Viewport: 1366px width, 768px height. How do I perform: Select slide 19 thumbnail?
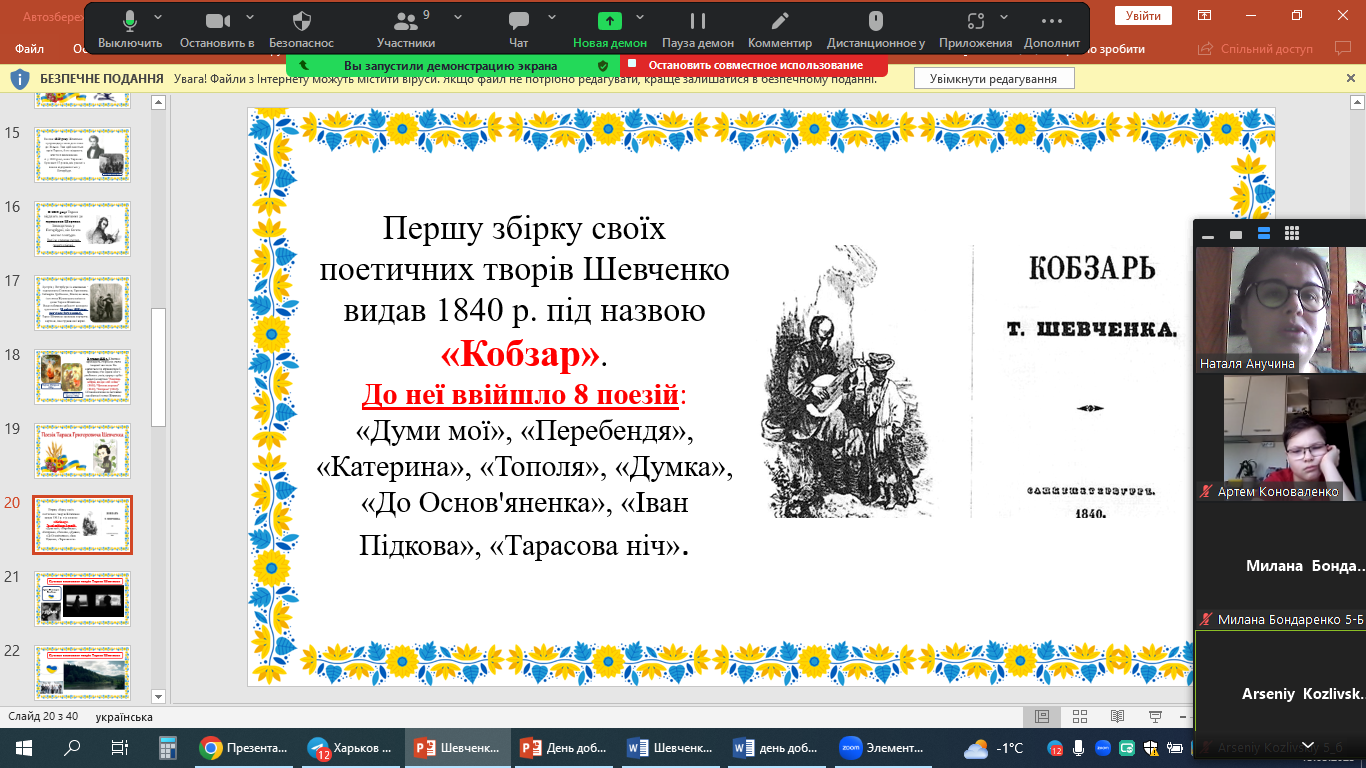[x=81, y=451]
